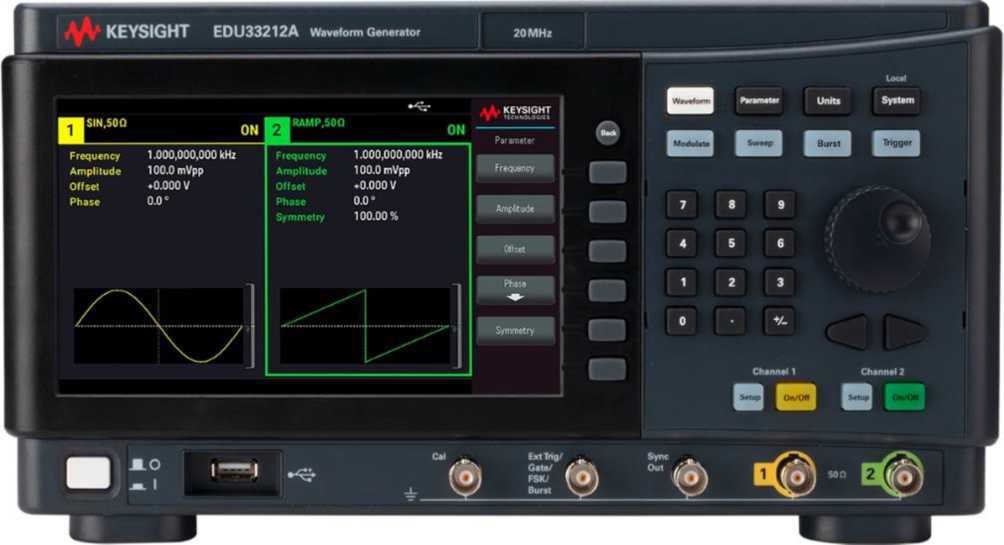This screenshot has height=545, width=1004.
Task: Click the channel 1 output connector
Action: [795, 476]
